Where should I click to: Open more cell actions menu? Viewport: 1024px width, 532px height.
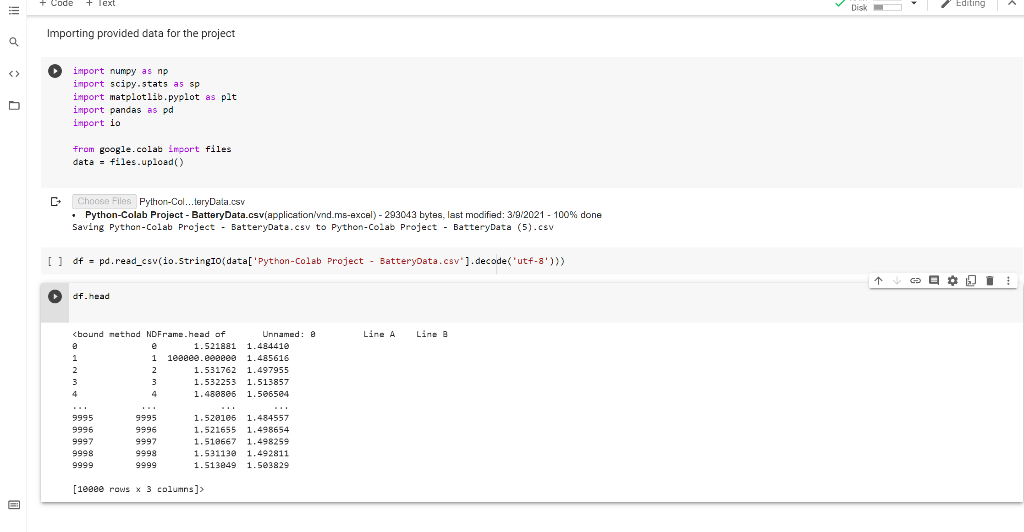pos(1008,281)
